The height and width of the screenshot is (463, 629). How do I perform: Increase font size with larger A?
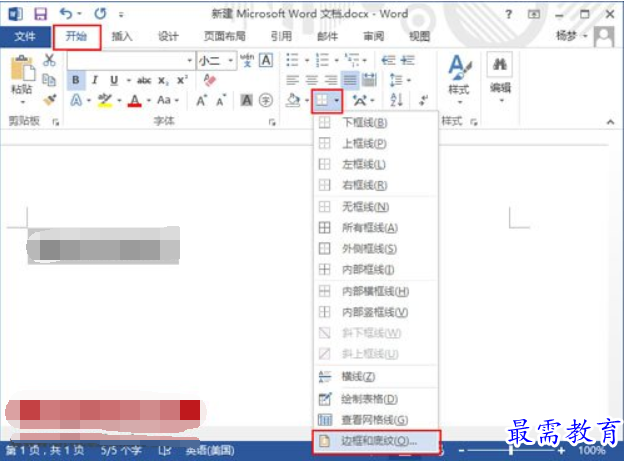coord(202,100)
